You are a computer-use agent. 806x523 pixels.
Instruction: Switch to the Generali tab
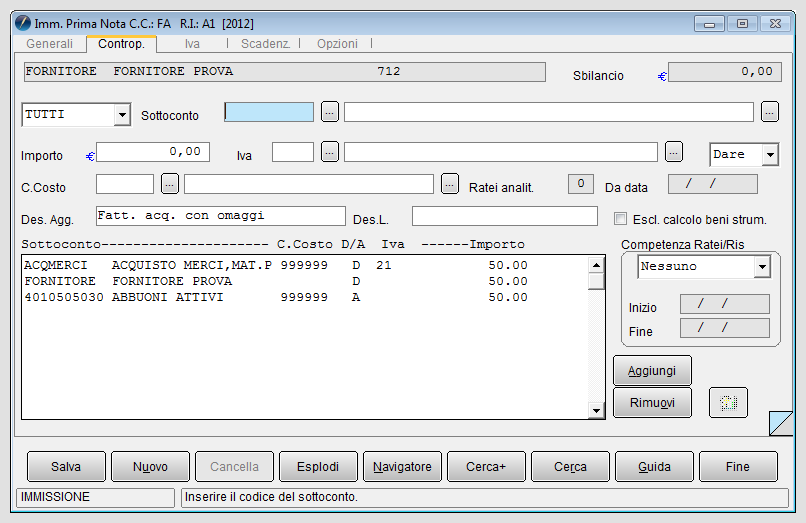point(49,44)
